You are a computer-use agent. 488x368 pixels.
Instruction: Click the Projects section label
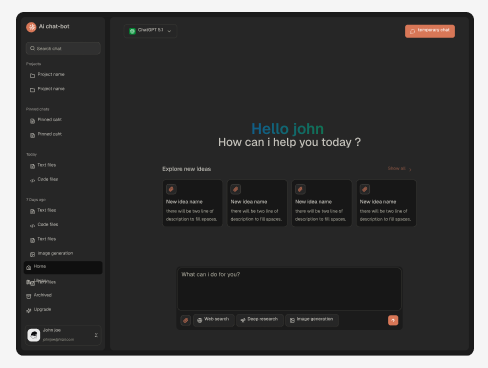point(33,64)
